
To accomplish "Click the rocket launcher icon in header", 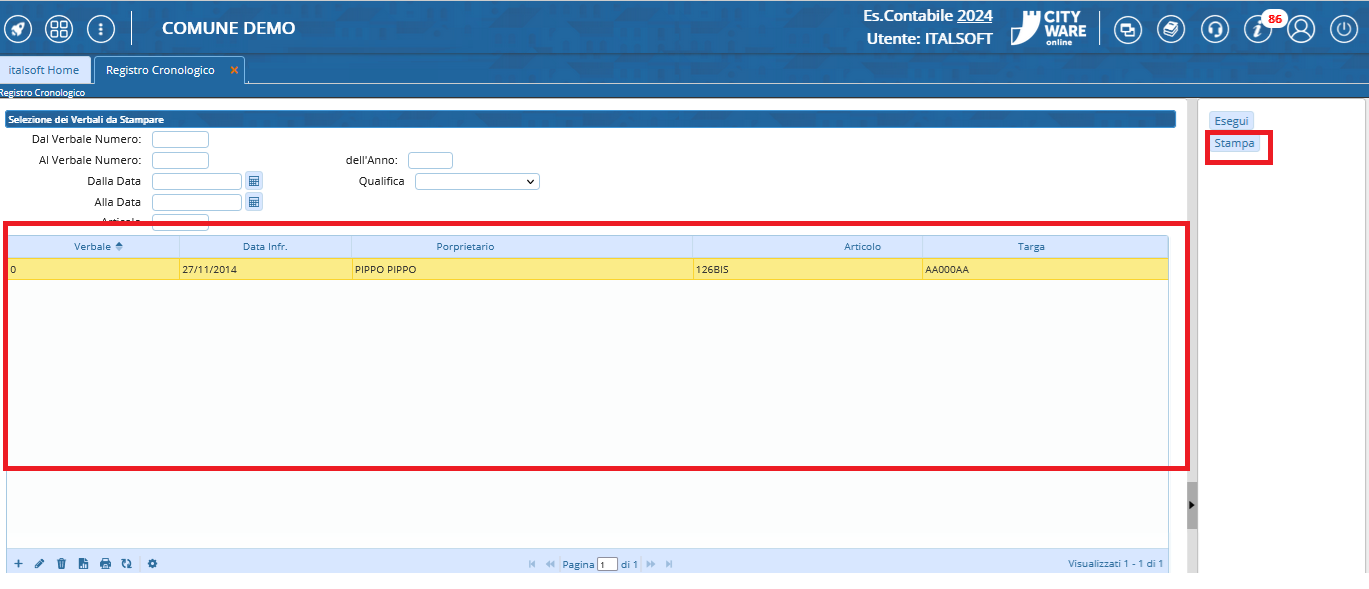I will pyautogui.click(x=18, y=29).
